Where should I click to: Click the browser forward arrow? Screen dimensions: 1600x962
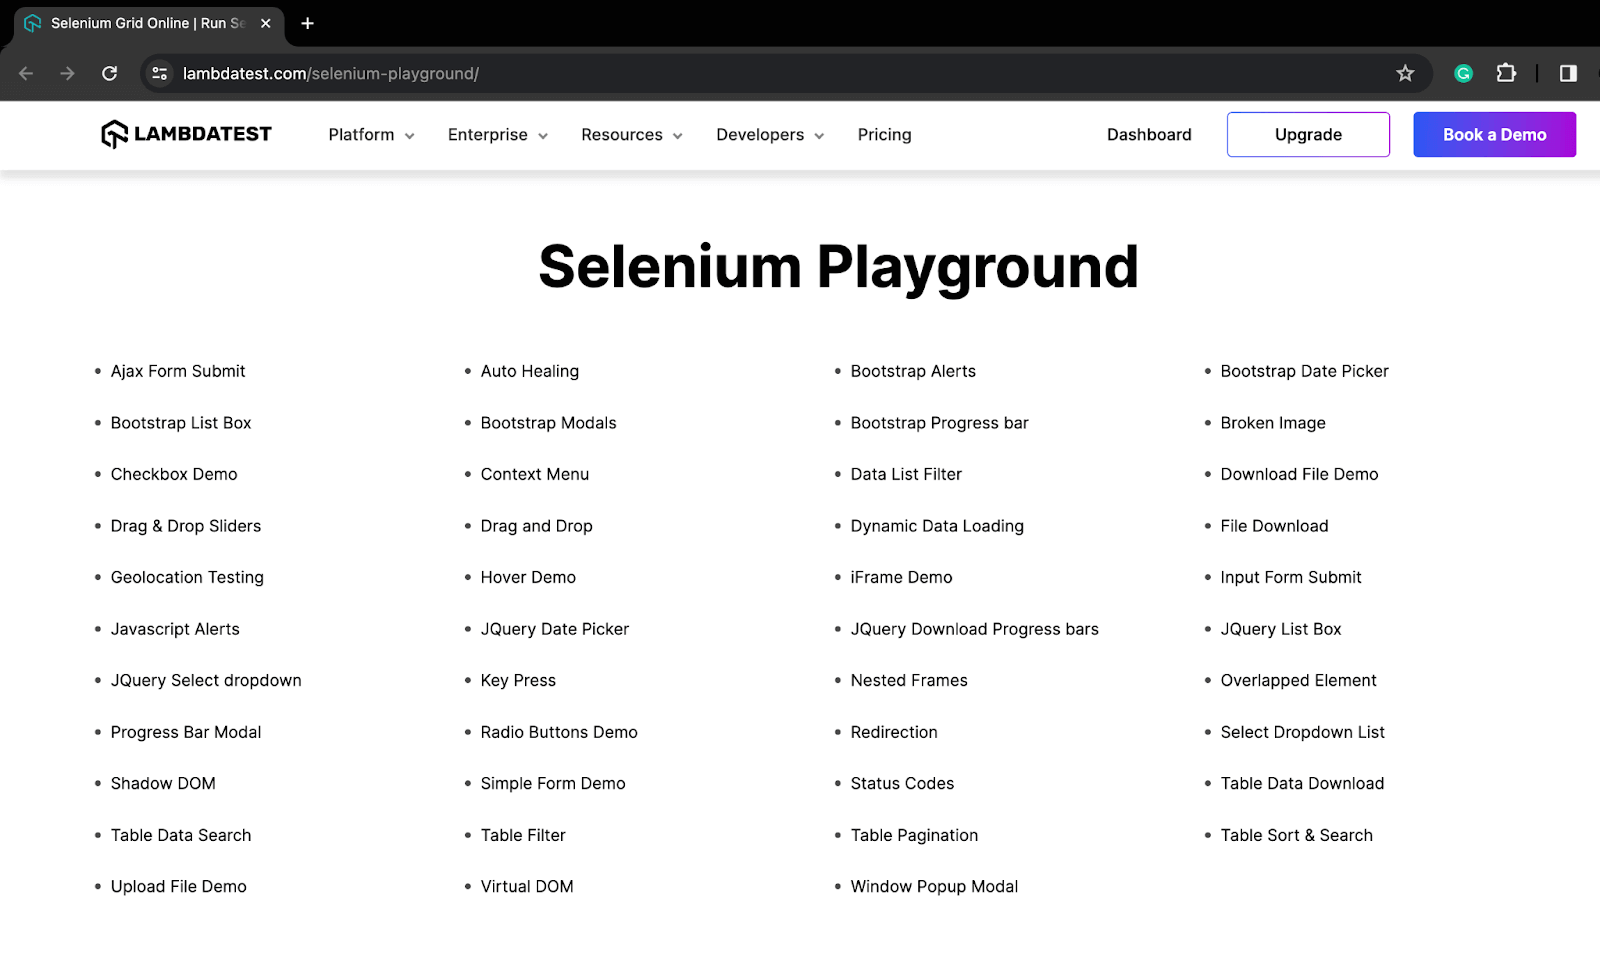(67, 73)
